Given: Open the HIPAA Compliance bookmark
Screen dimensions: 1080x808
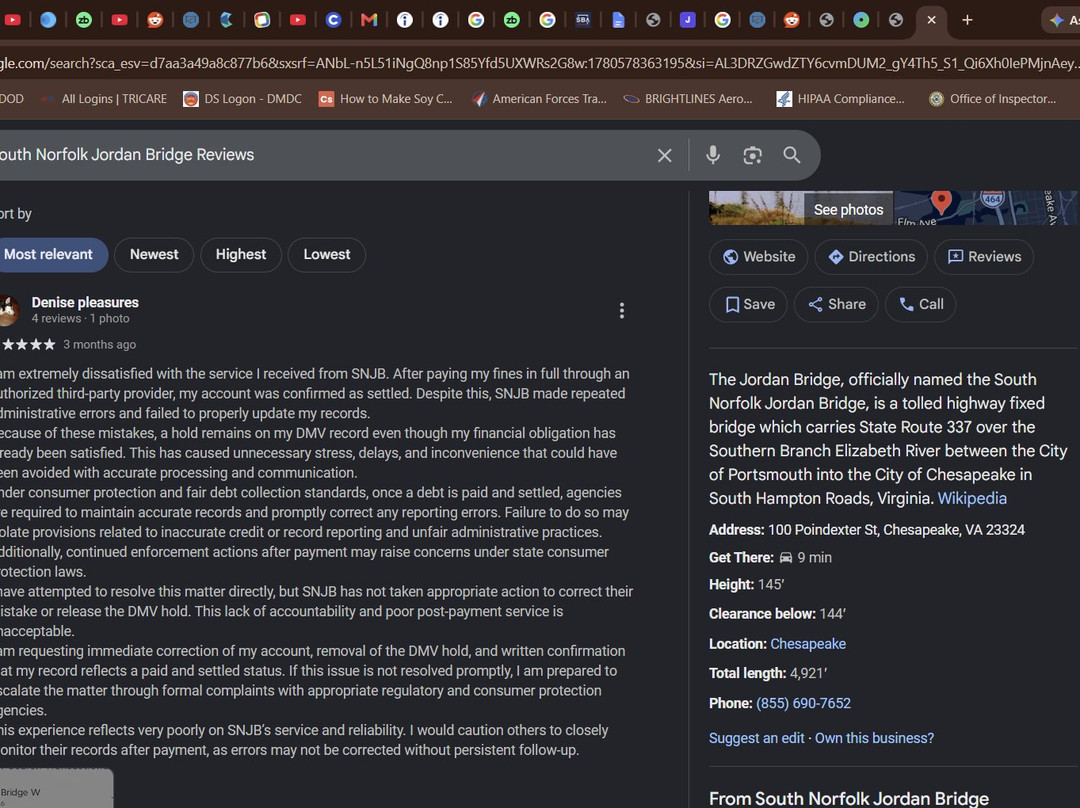Looking at the screenshot, I should tap(840, 99).
